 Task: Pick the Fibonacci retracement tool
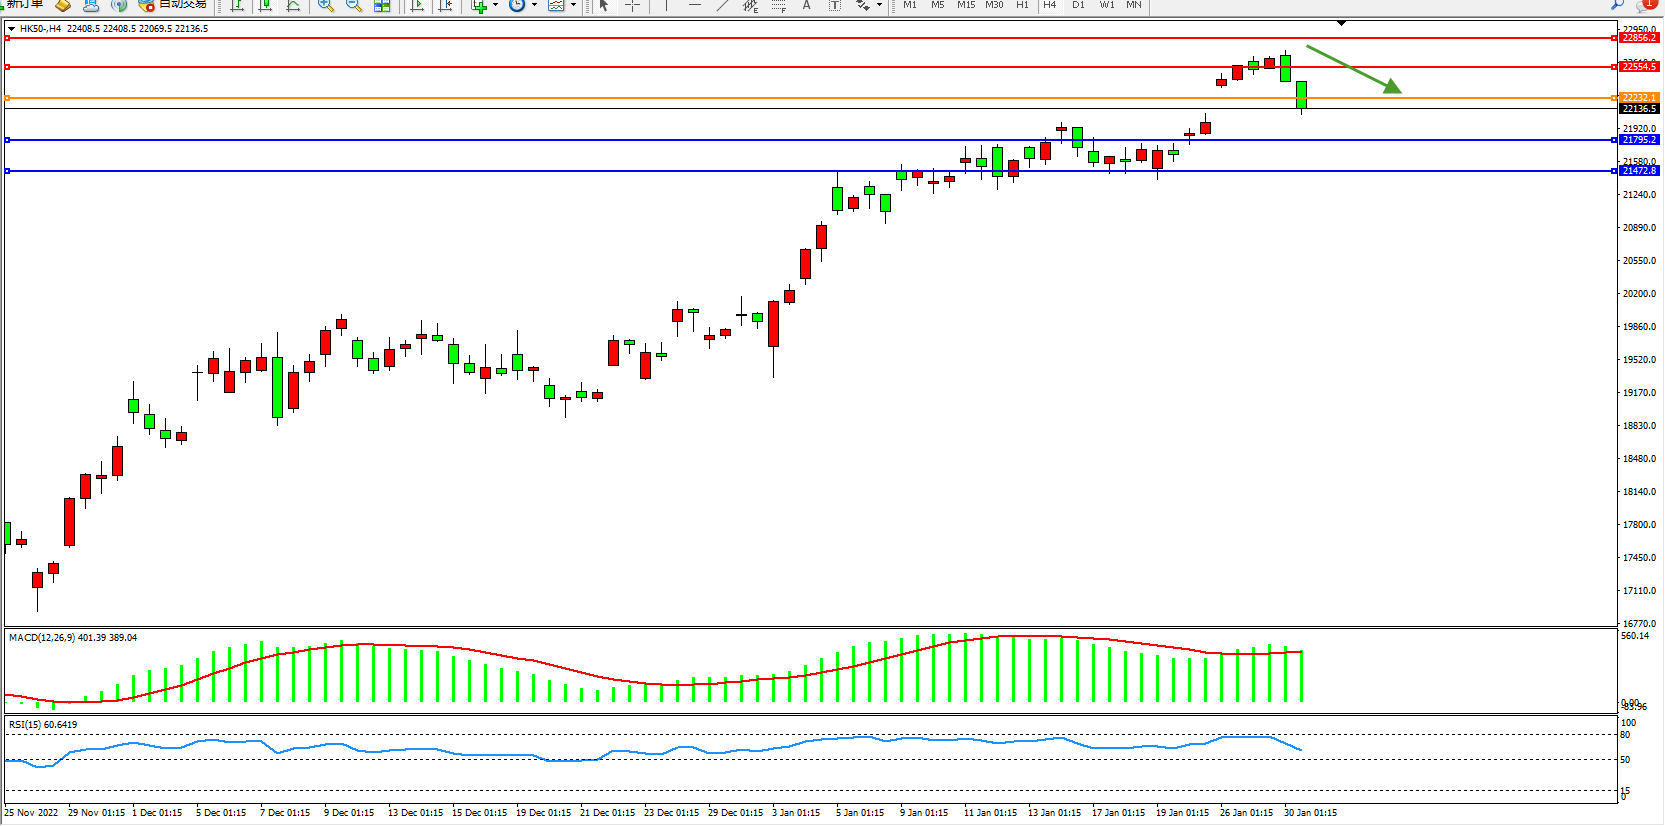pyautogui.click(x=779, y=5)
